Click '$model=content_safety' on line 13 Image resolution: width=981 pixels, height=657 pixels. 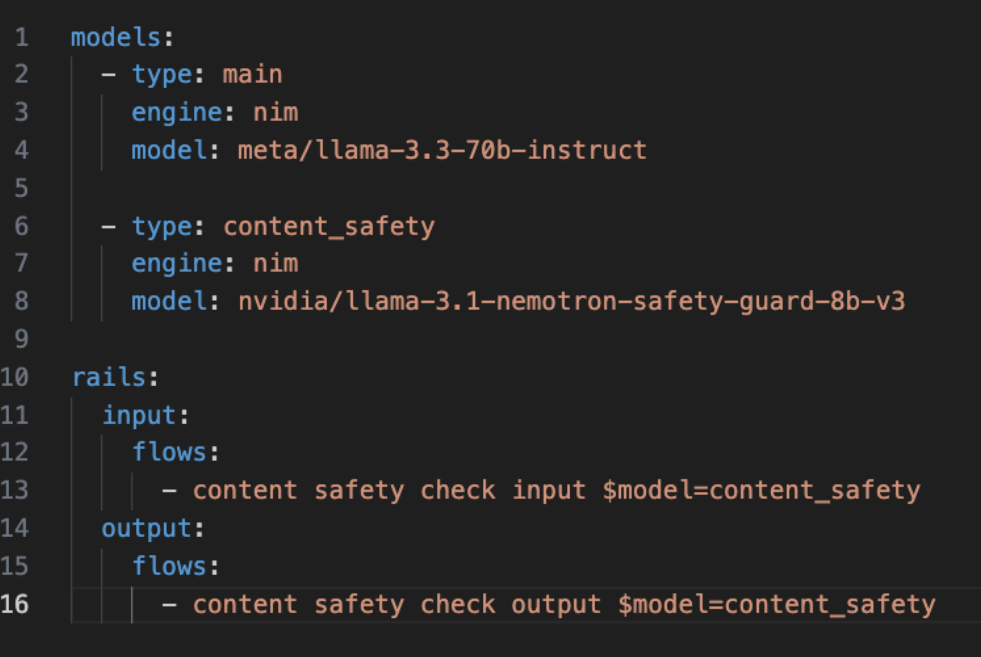[x=761, y=491]
